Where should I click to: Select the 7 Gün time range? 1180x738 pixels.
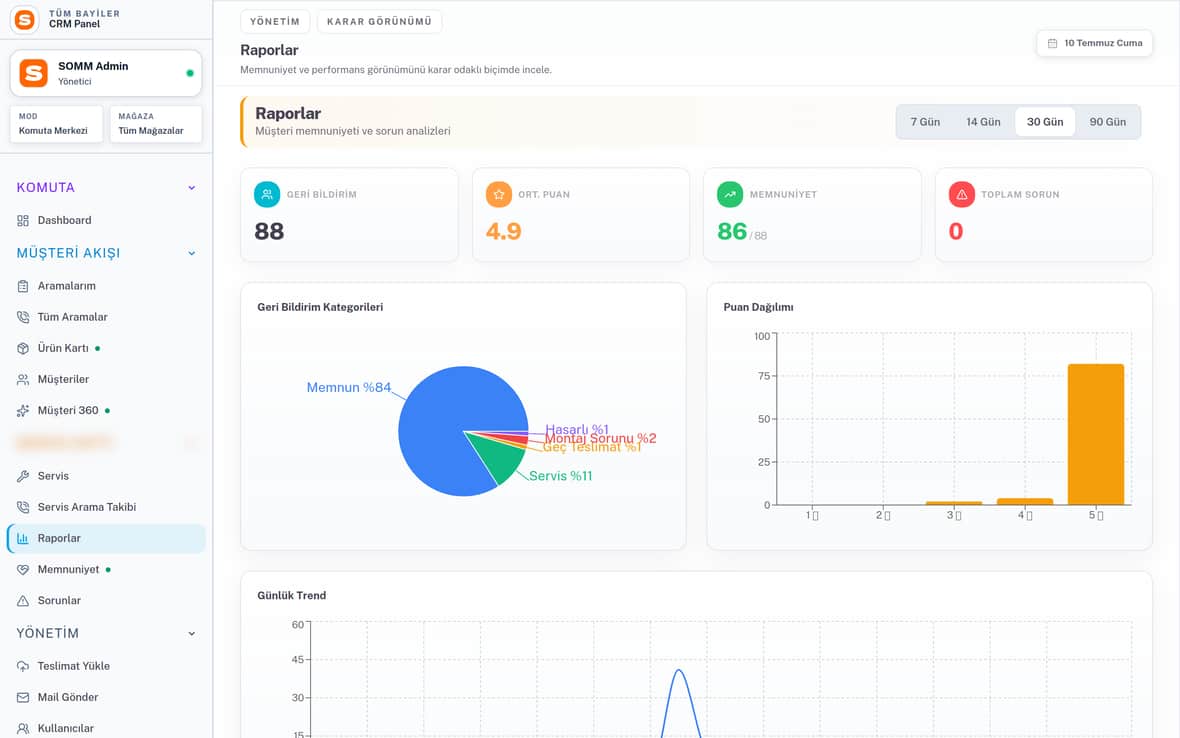pos(925,122)
